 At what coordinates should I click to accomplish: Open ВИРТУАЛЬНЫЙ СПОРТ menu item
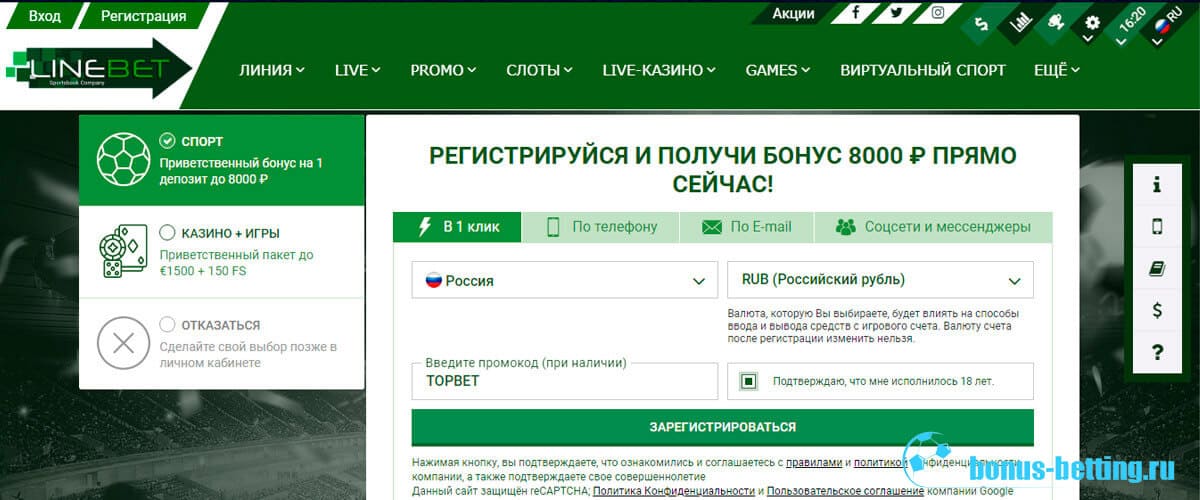[923, 70]
